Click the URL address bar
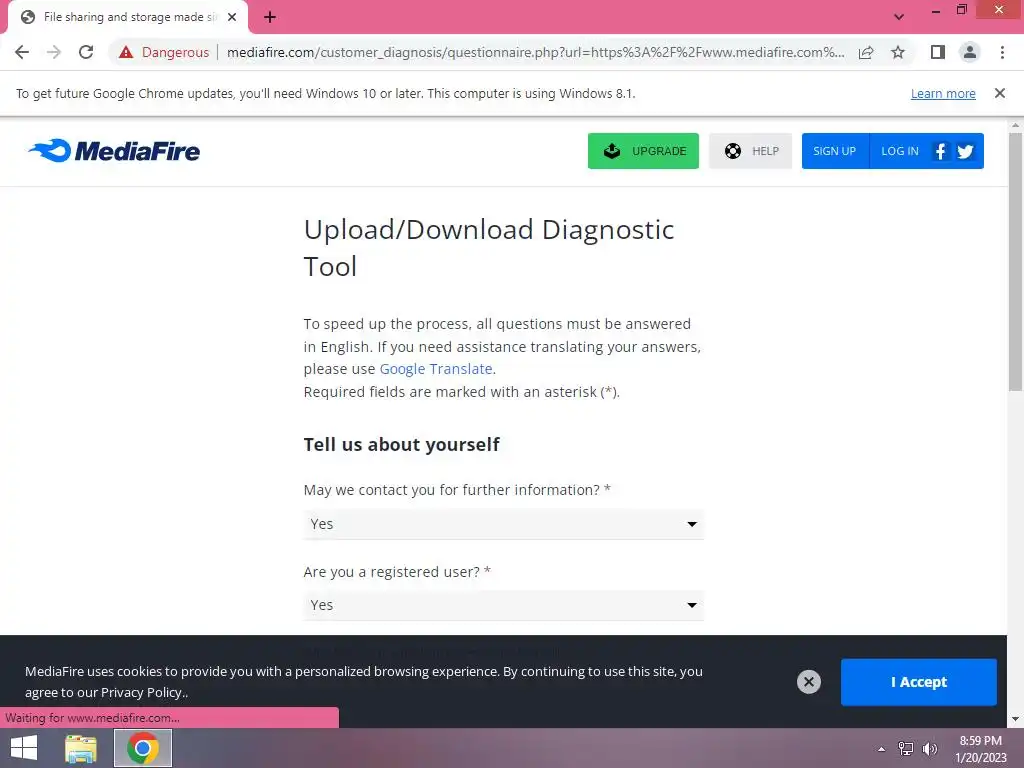 pyautogui.click(x=536, y=52)
